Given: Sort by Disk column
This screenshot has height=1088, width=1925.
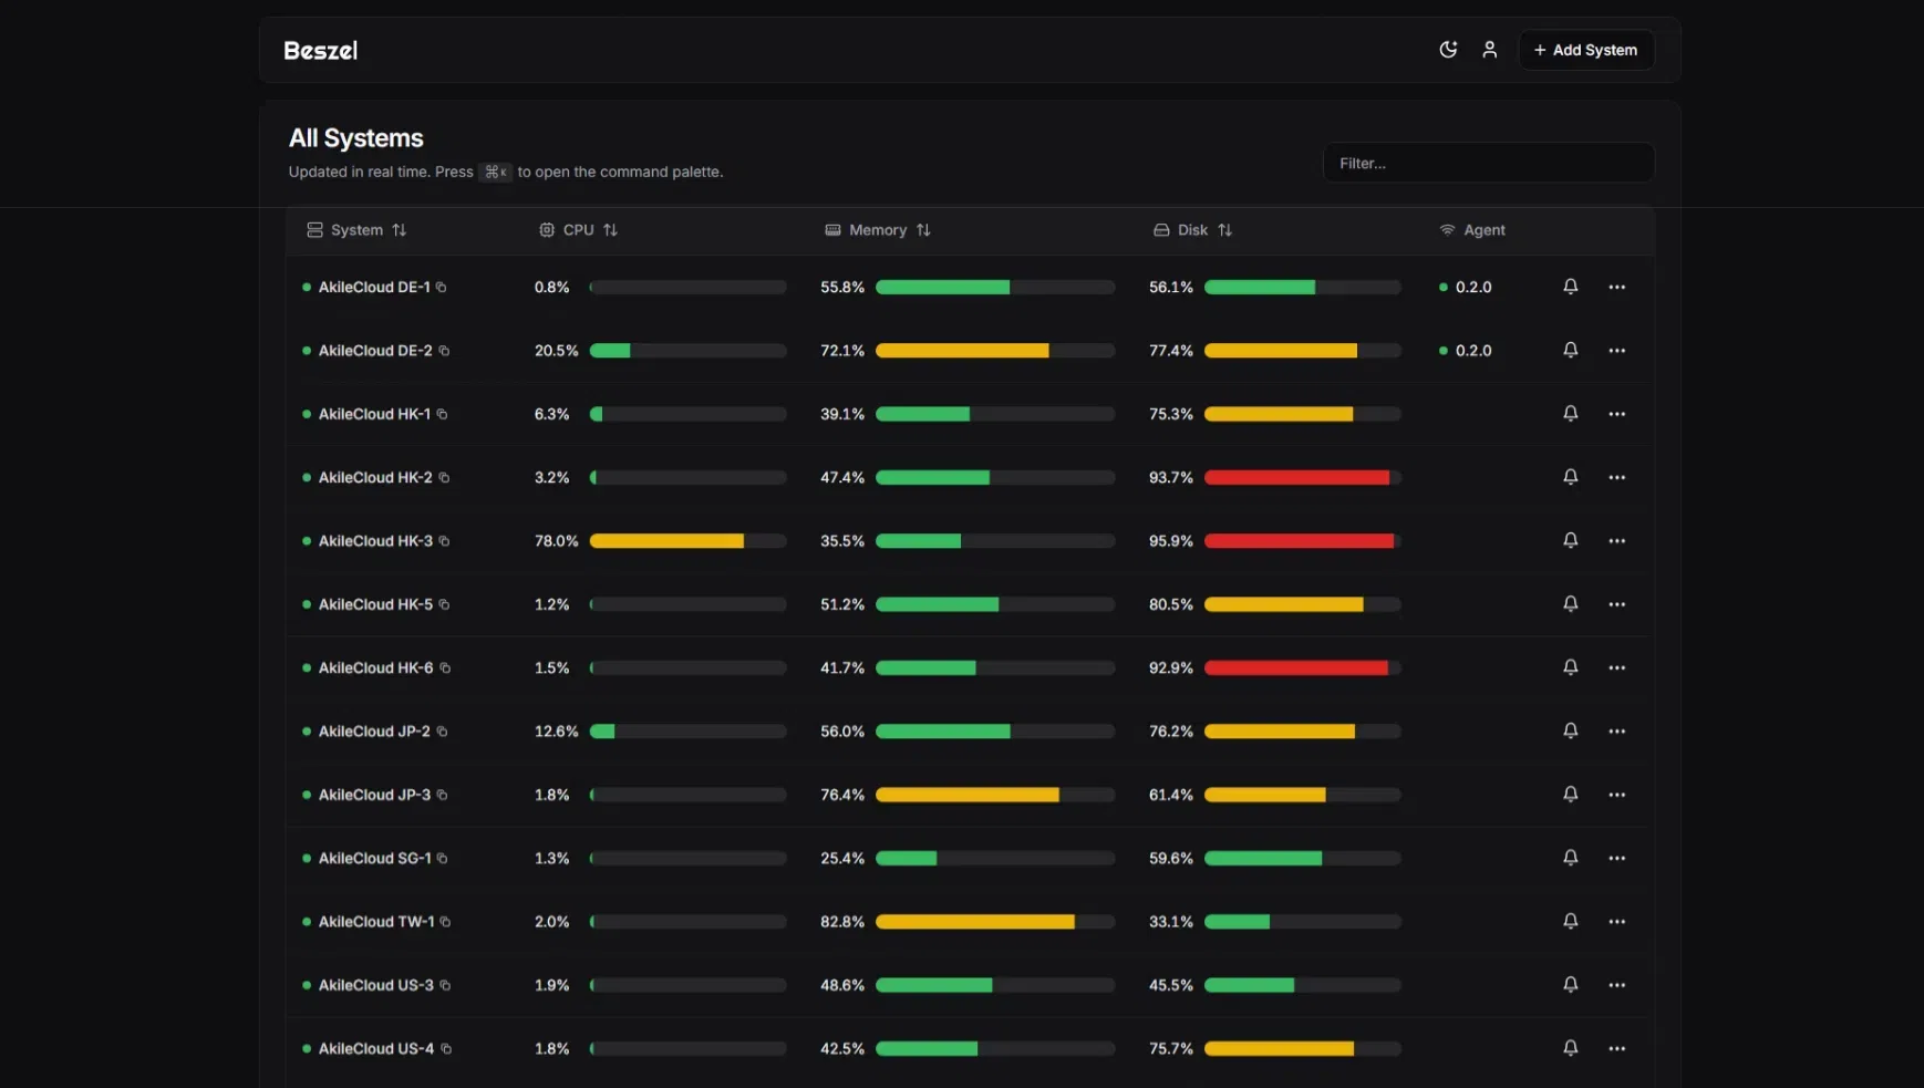Looking at the screenshot, I should point(1192,230).
